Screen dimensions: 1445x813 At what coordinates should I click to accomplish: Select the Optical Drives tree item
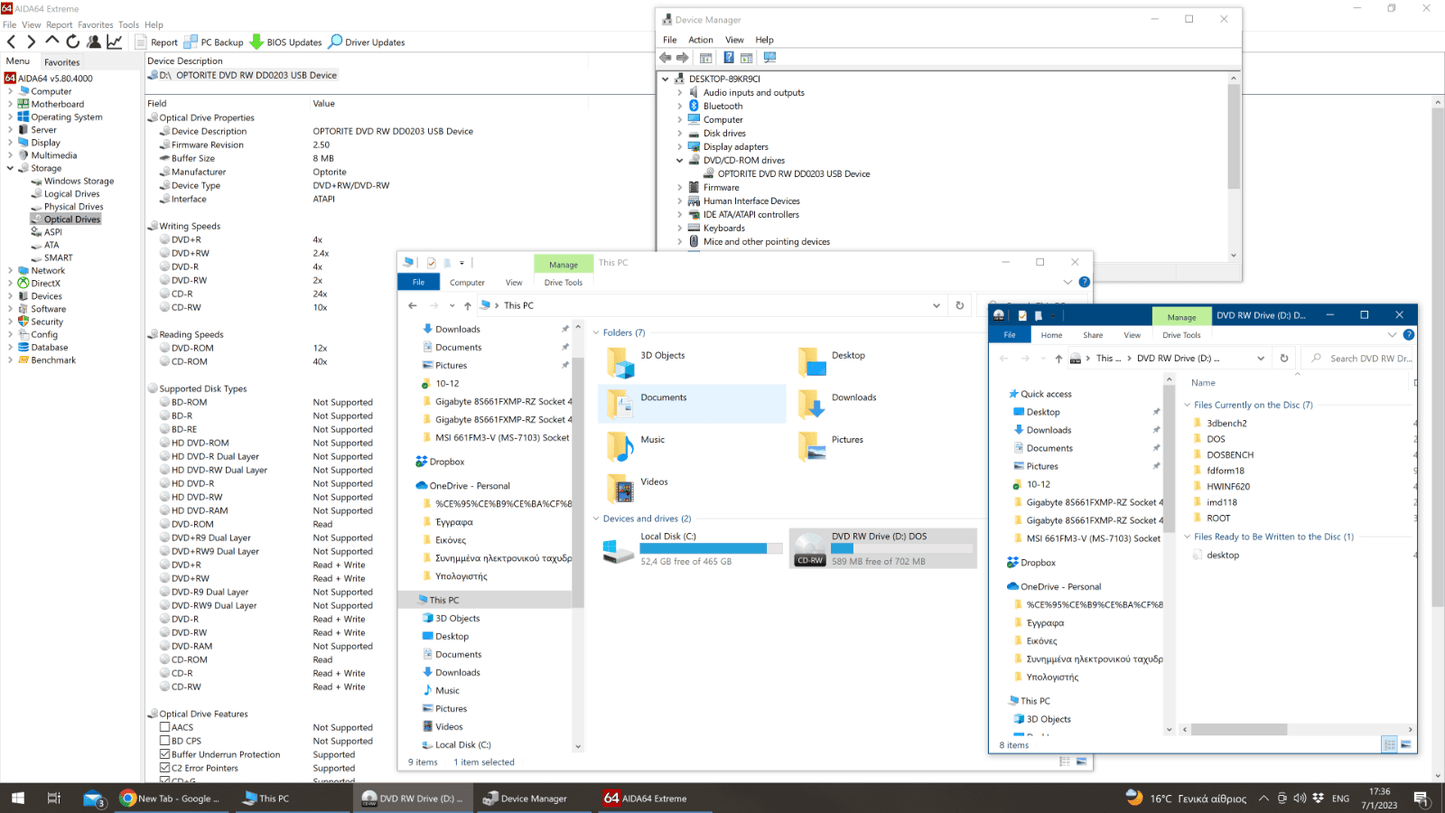72,219
